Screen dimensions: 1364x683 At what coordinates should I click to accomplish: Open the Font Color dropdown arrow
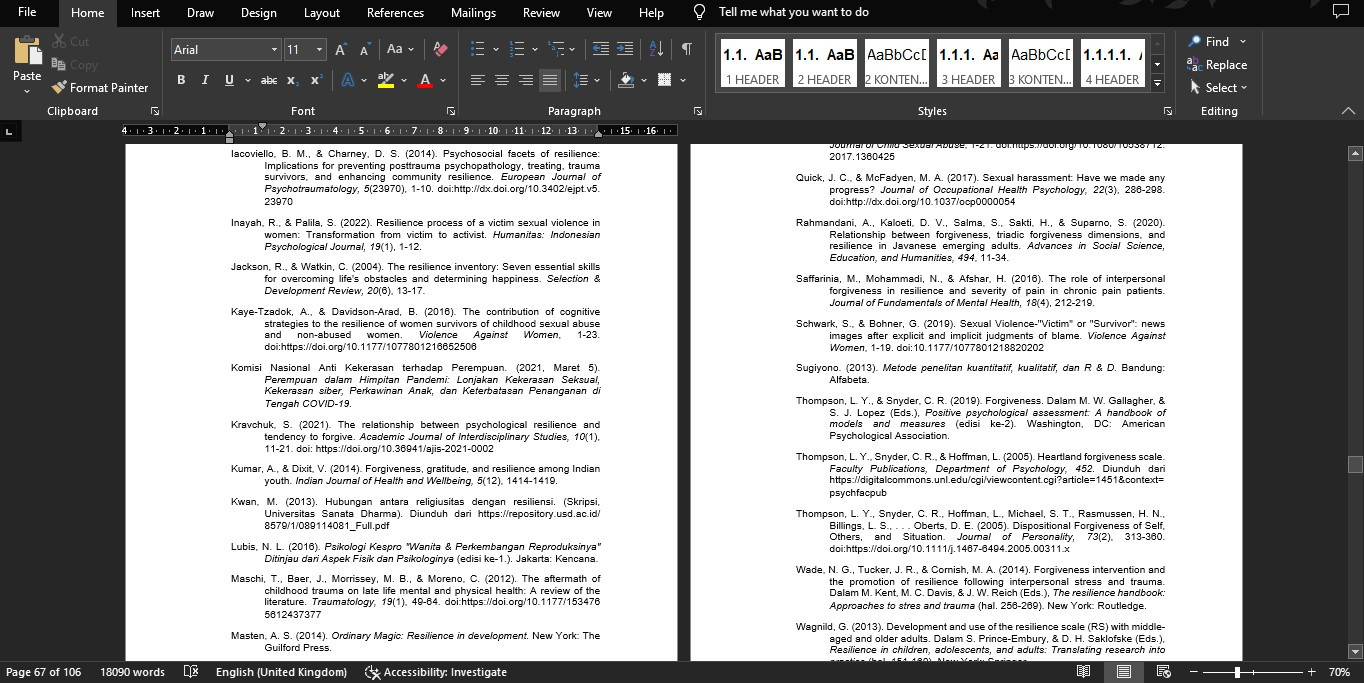(x=443, y=80)
